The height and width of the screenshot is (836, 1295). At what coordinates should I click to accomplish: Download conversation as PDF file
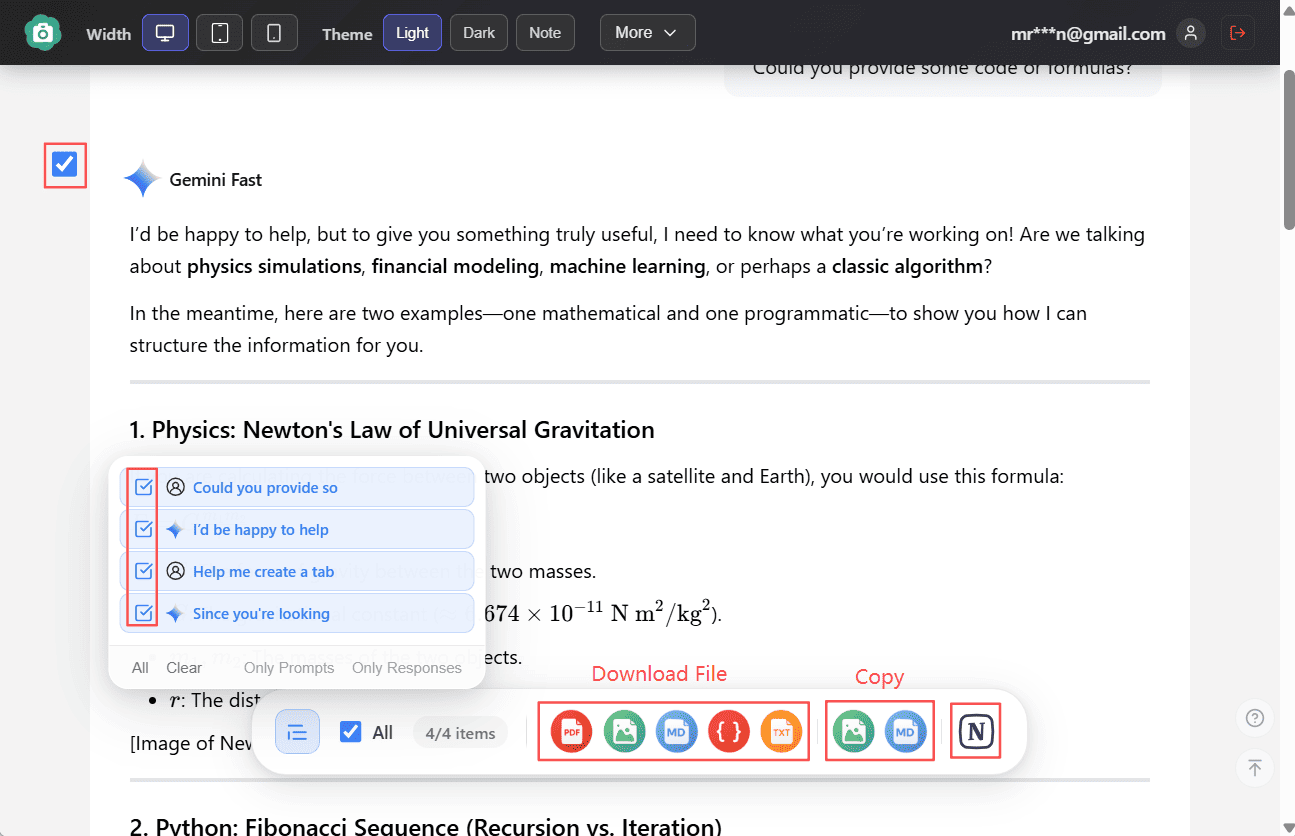(571, 732)
